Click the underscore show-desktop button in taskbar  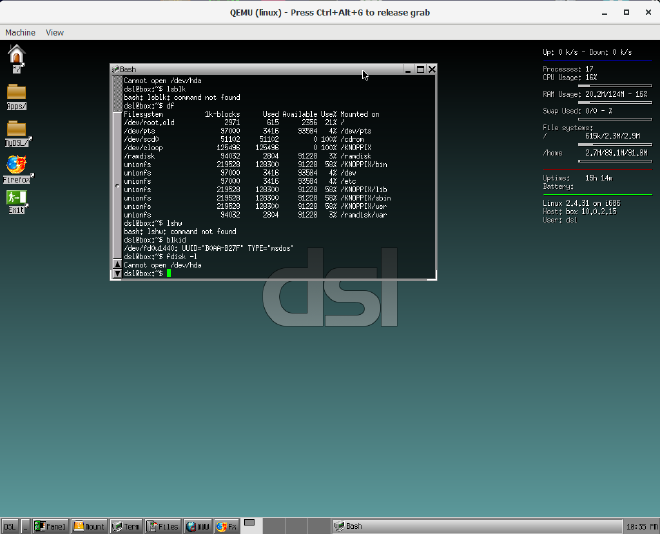click(25, 526)
